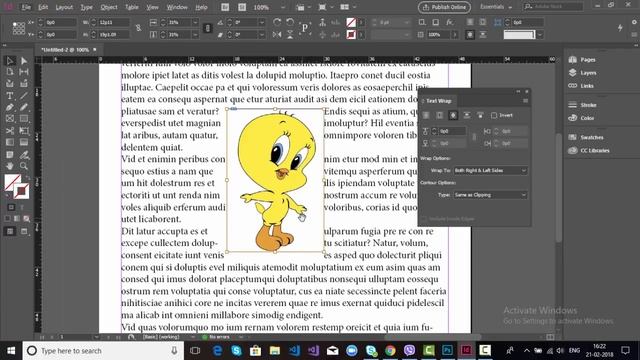Click the Tweety bird image
Image resolution: width=640 pixels, height=360 pixels.
tap(275, 180)
